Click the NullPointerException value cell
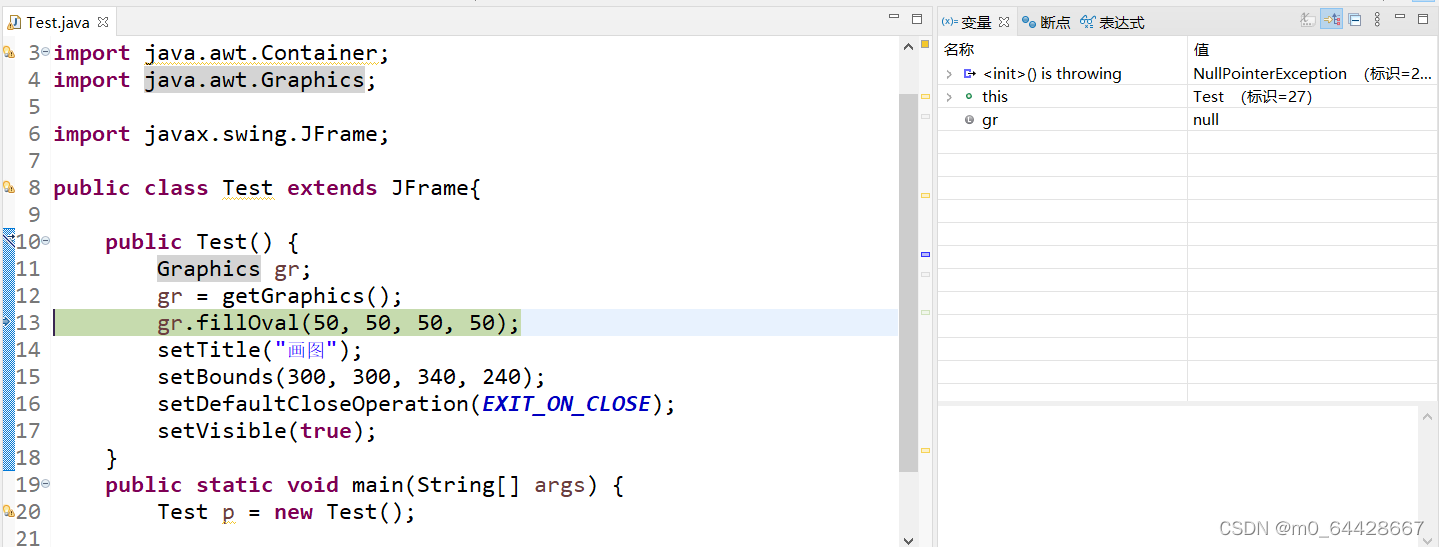Image resolution: width=1439 pixels, height=547 pixels. [x=1313, y=74]
